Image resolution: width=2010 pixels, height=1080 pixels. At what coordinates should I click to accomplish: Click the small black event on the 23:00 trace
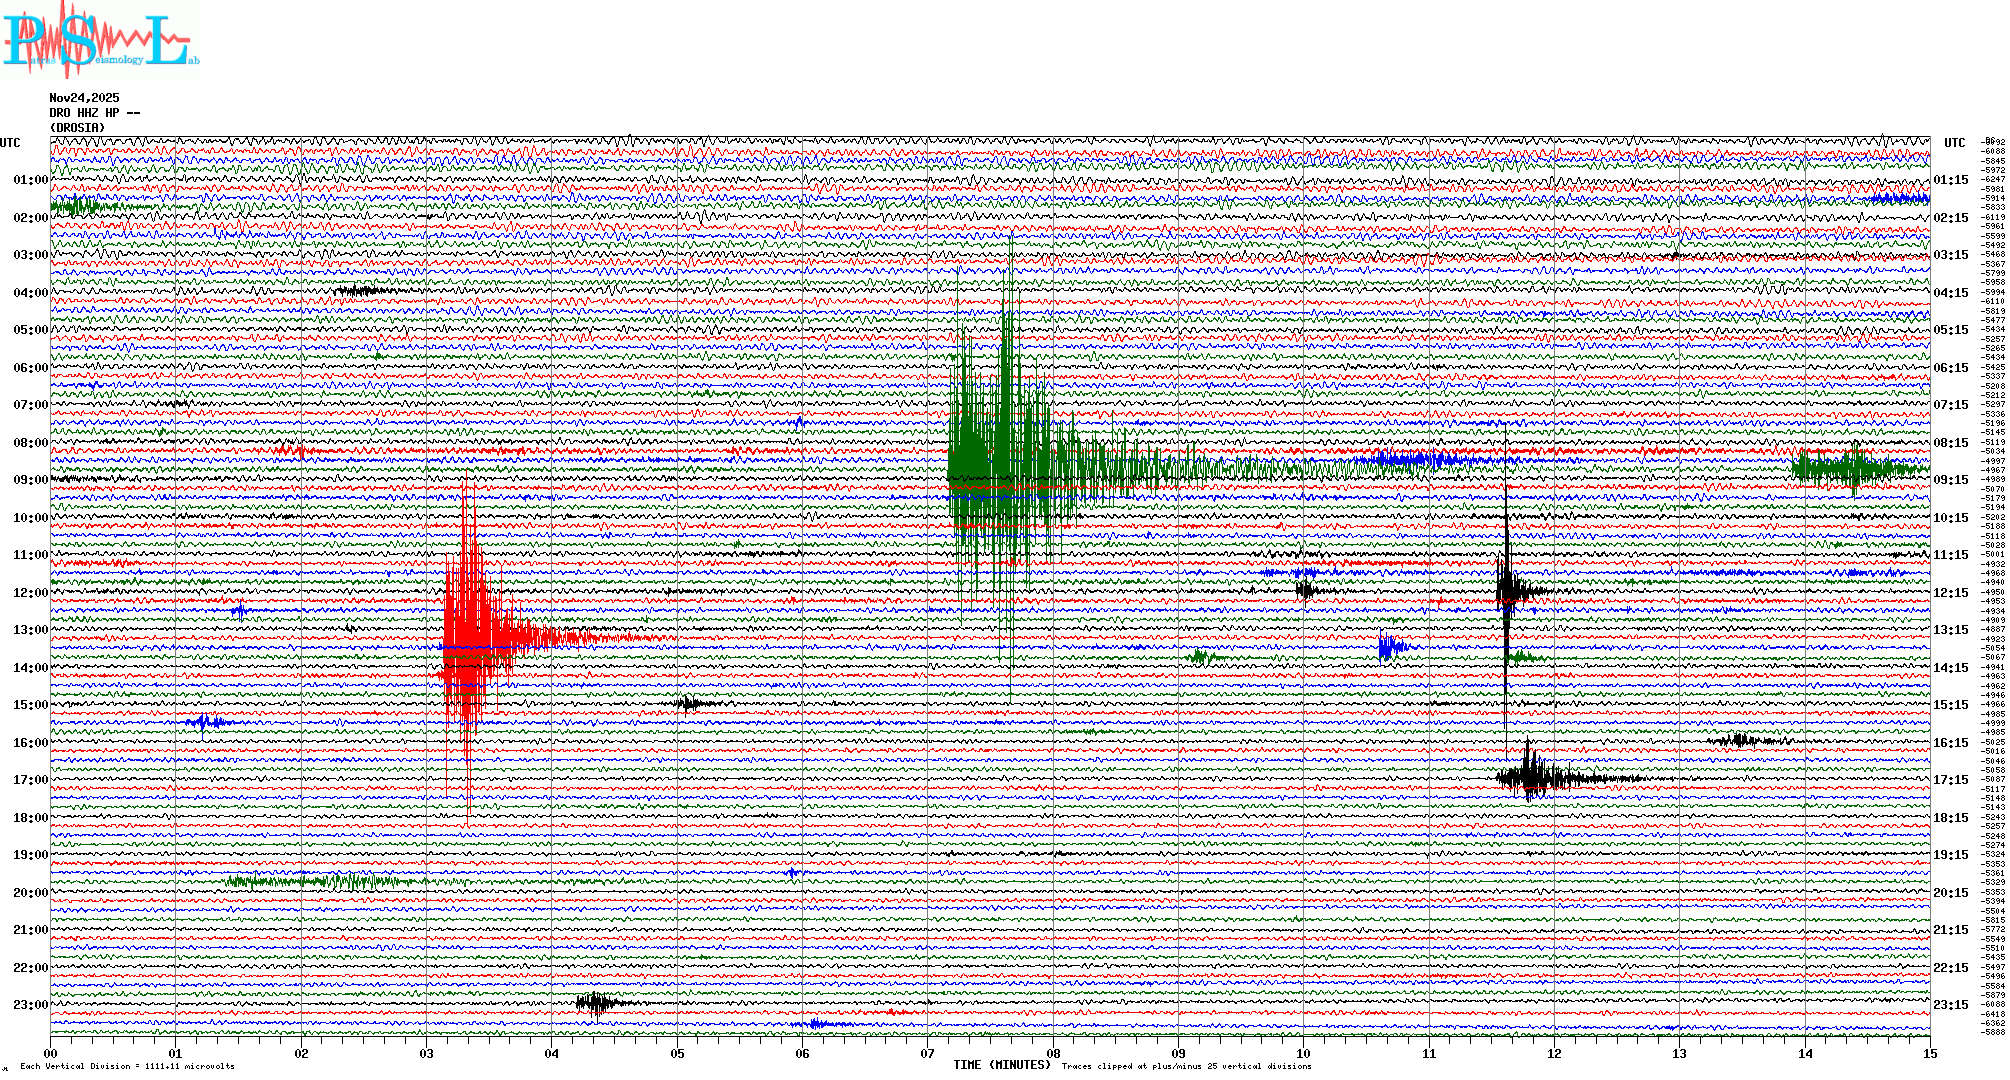click(596, 1002)
